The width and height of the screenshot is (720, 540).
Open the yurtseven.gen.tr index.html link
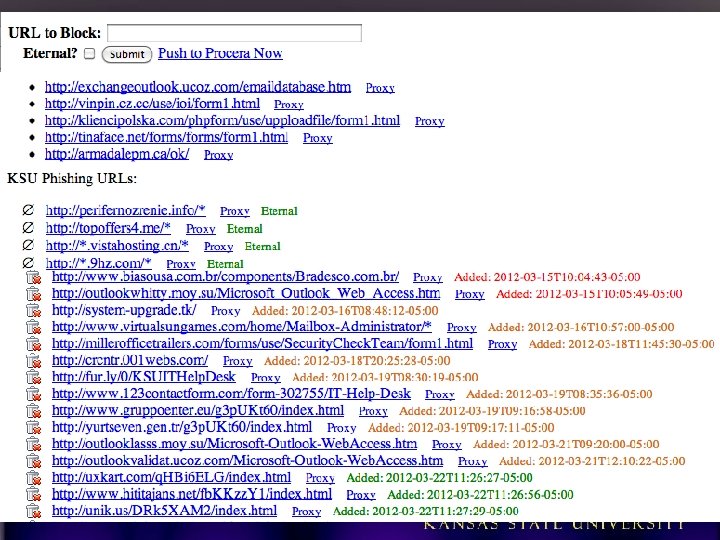click(x=182, y=427)
